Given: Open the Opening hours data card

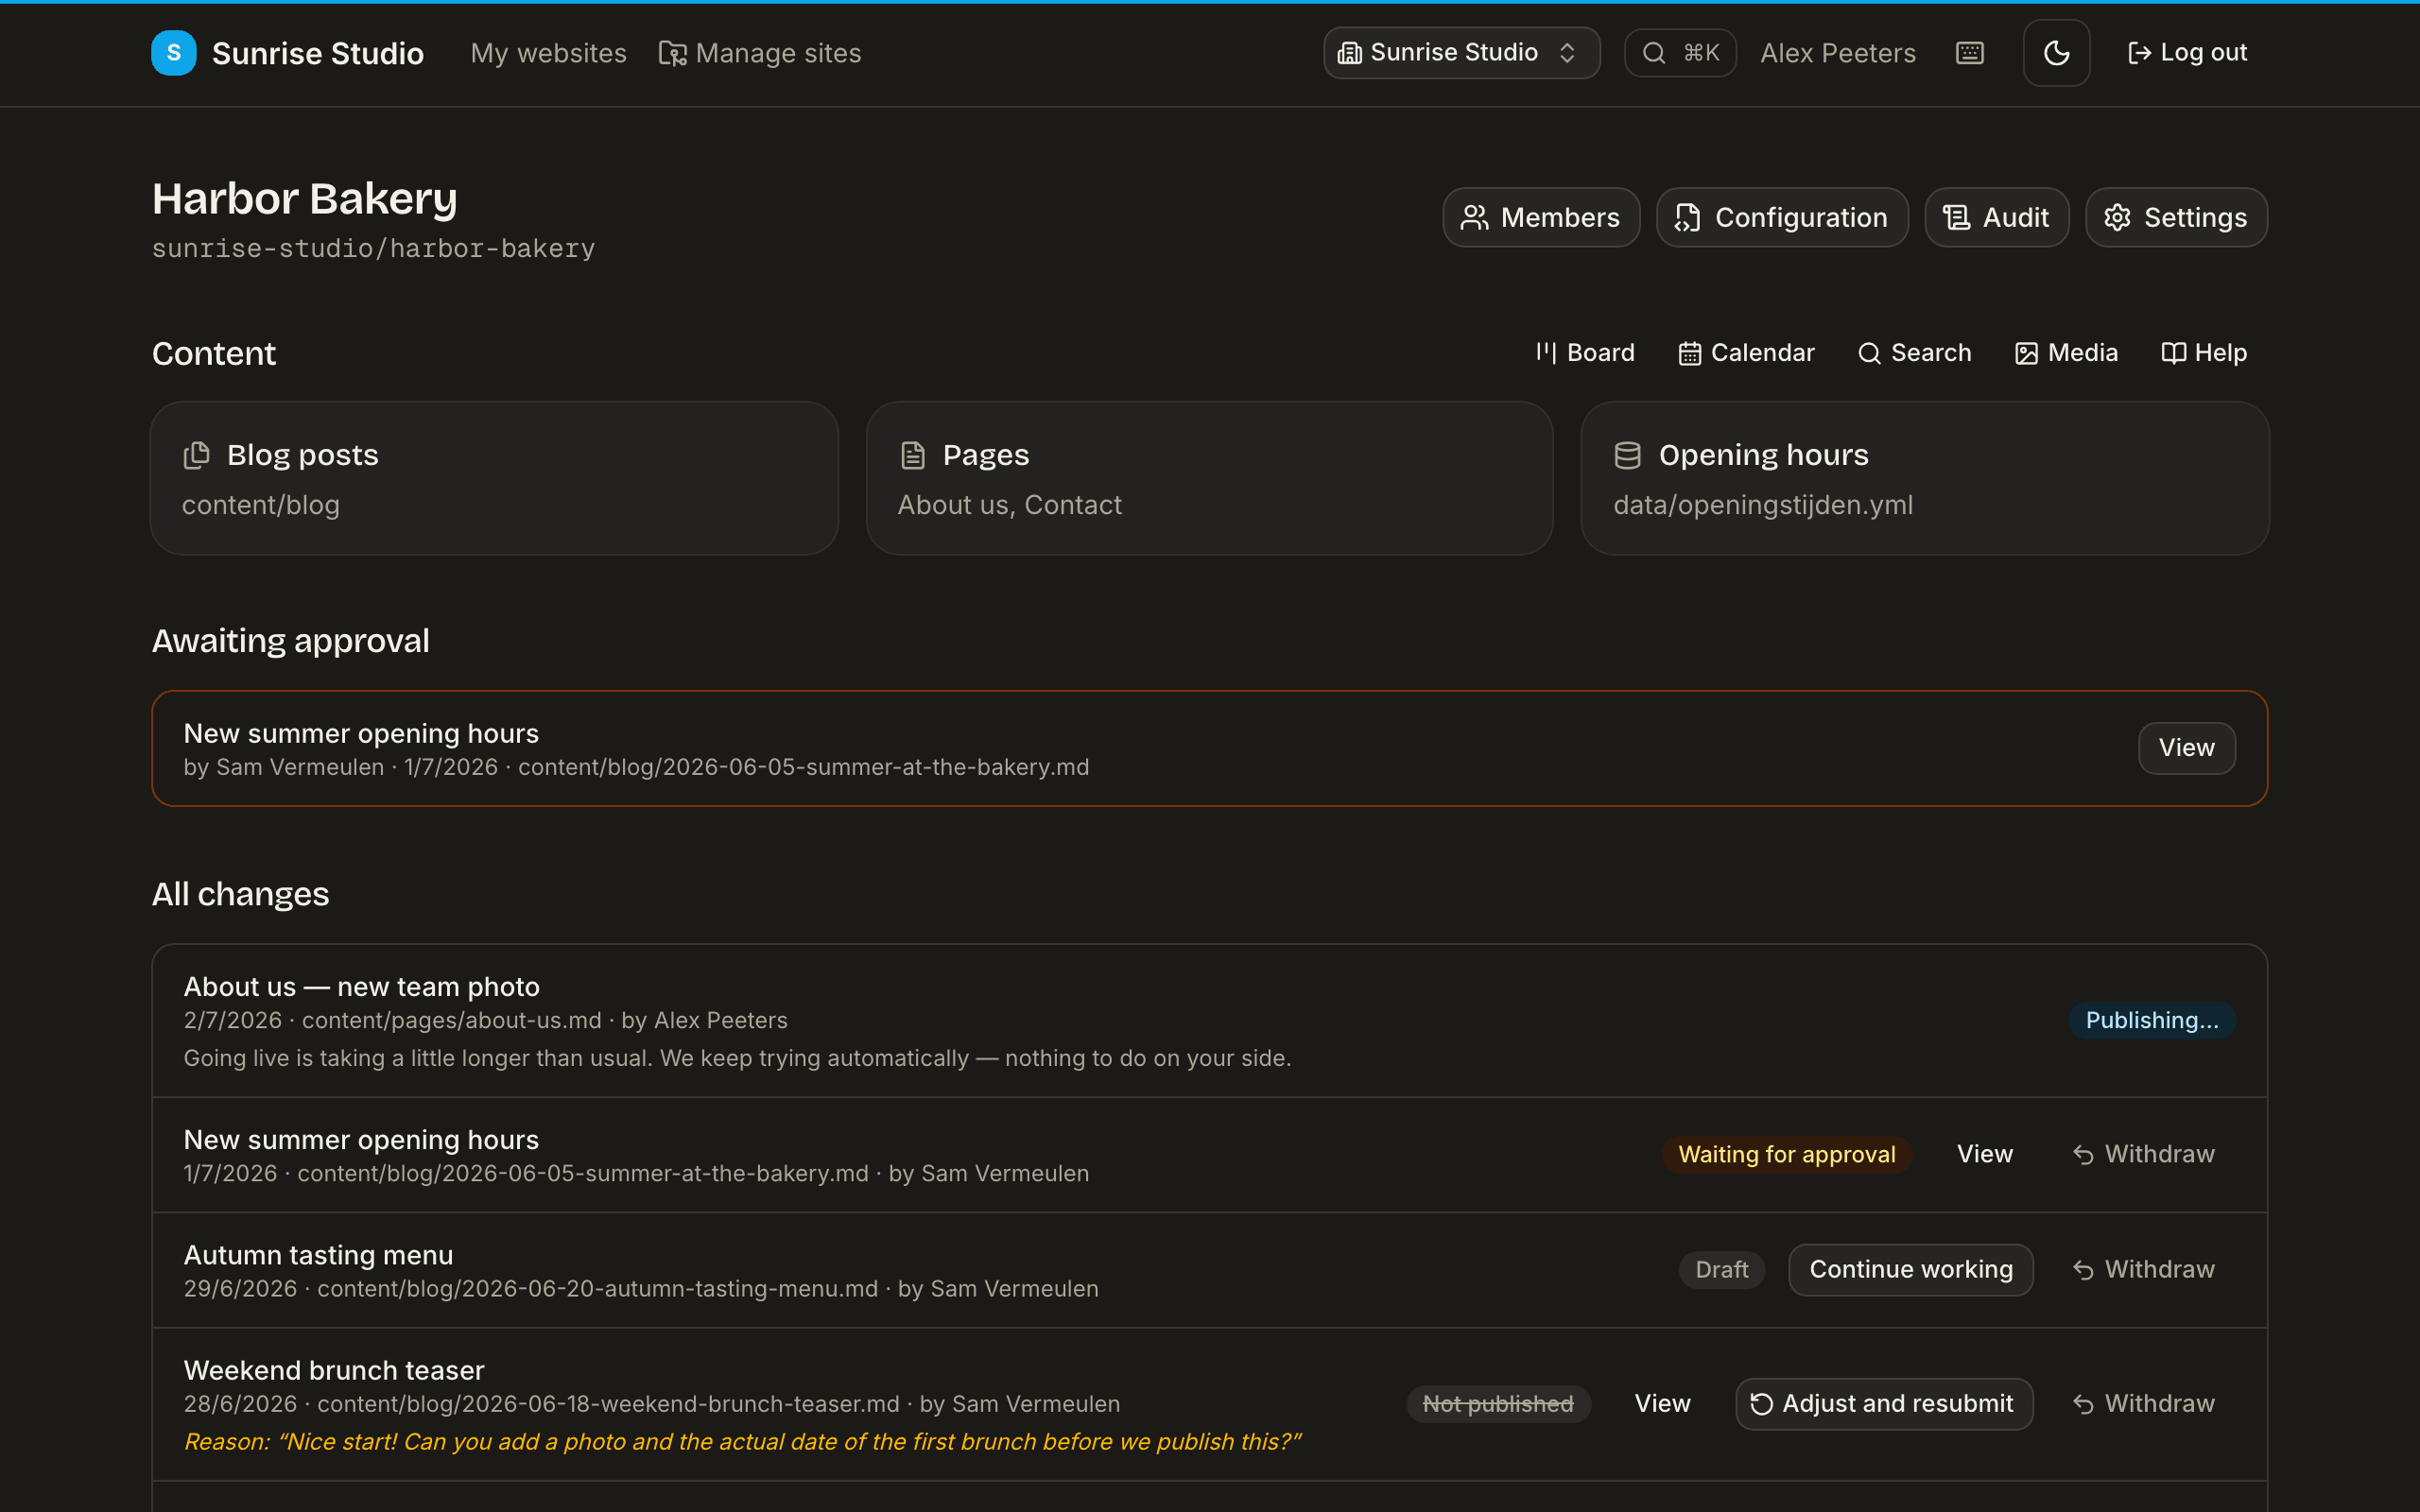Looking at the screenshot, I should point(1925,478).
